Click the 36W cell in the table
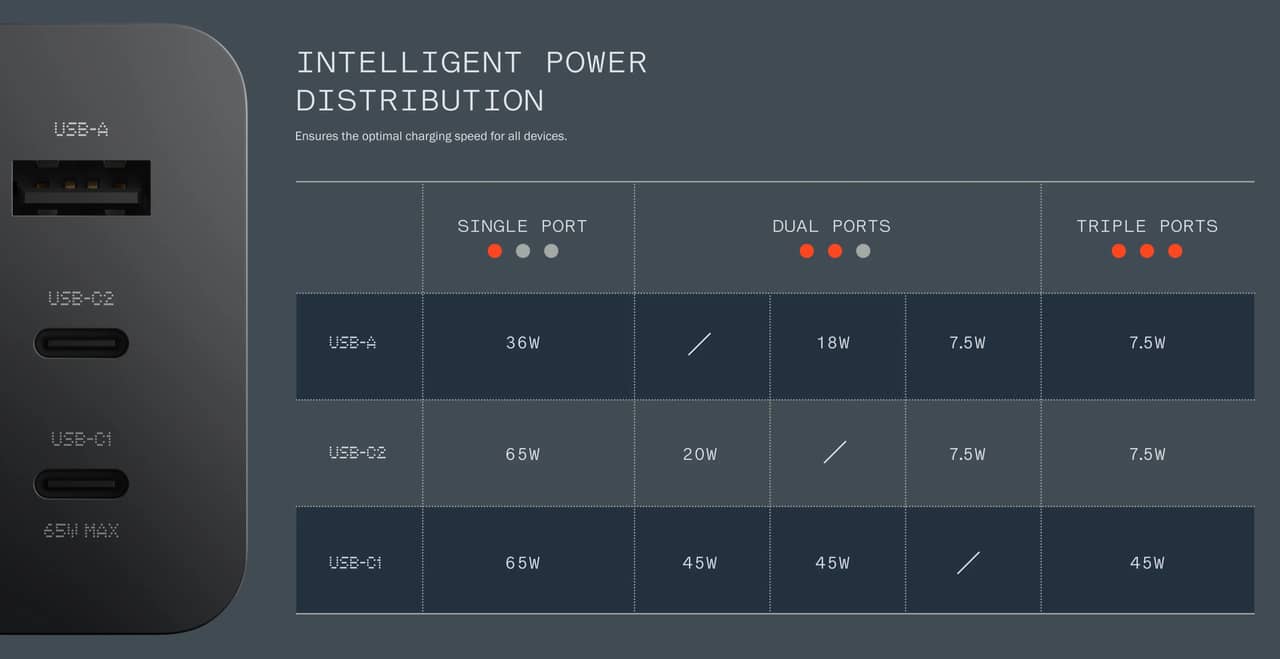The height and width of the screenshot is (659, 1280). pyautogui.click(x=522, y=343)
